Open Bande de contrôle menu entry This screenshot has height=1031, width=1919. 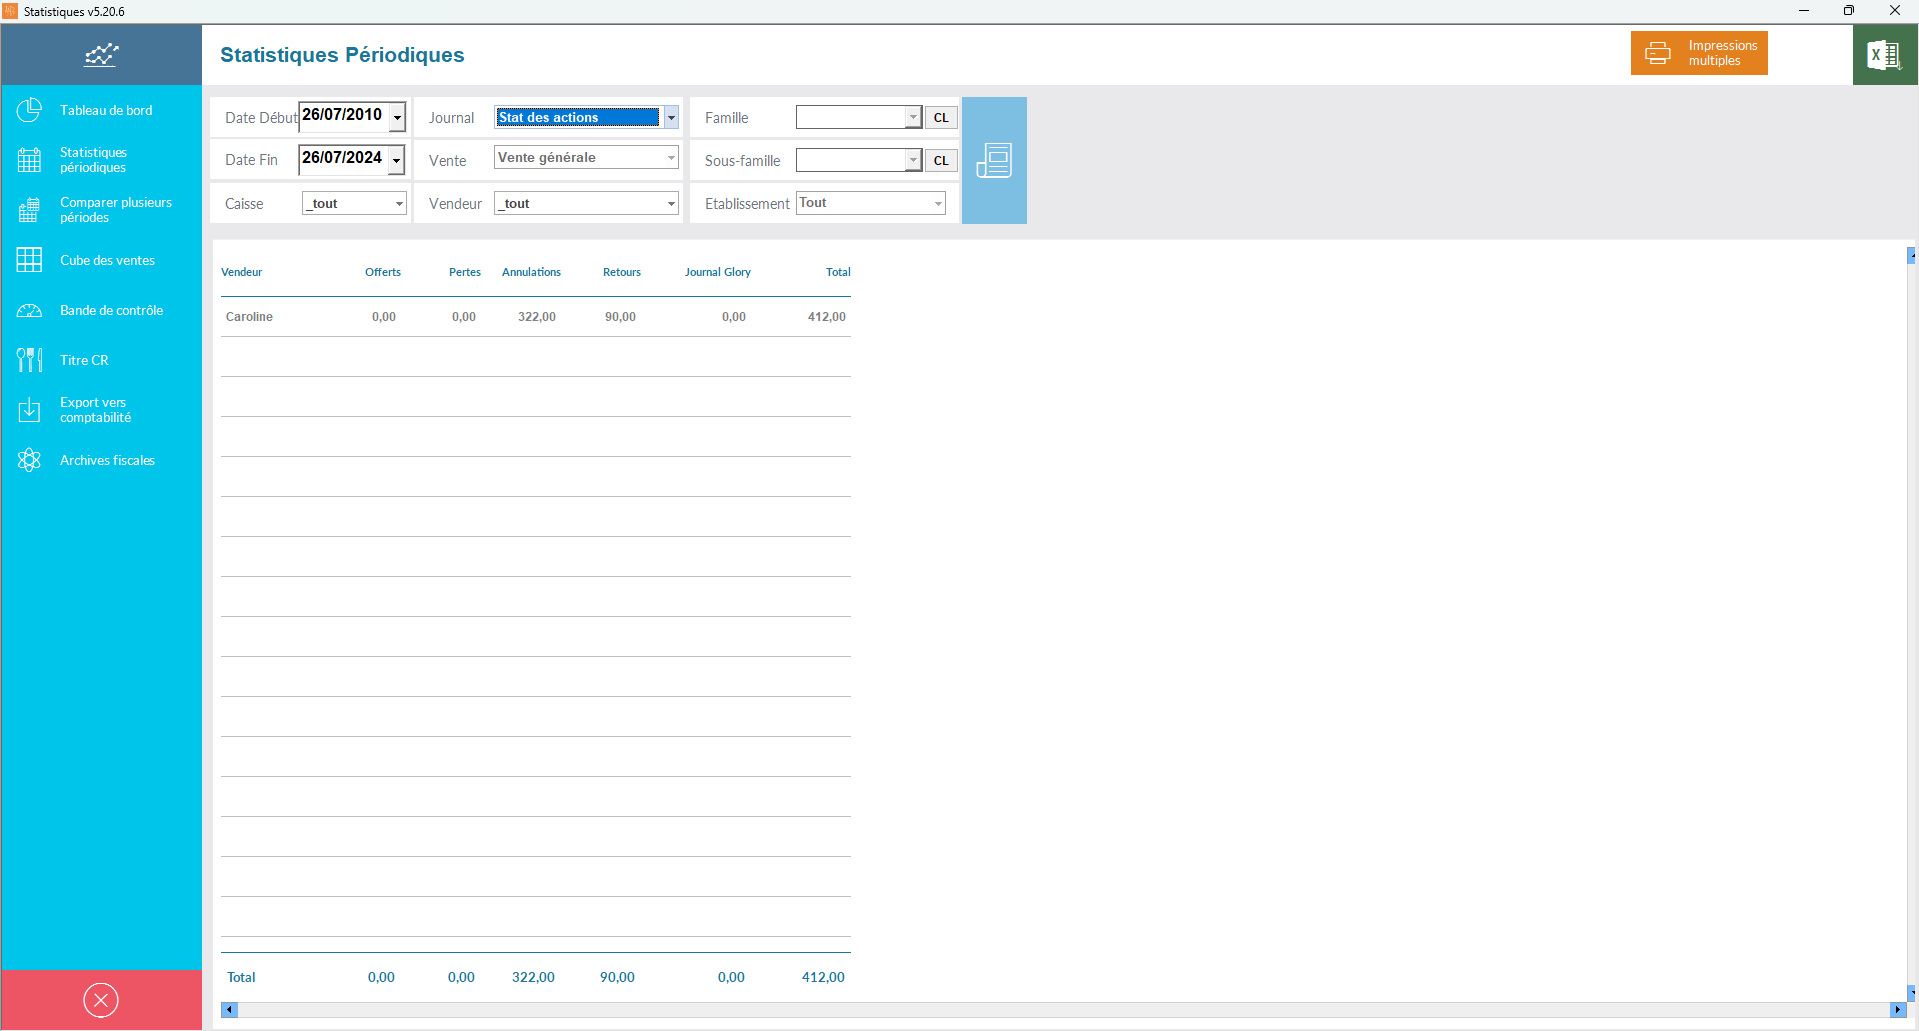click(x=111, y=310)
